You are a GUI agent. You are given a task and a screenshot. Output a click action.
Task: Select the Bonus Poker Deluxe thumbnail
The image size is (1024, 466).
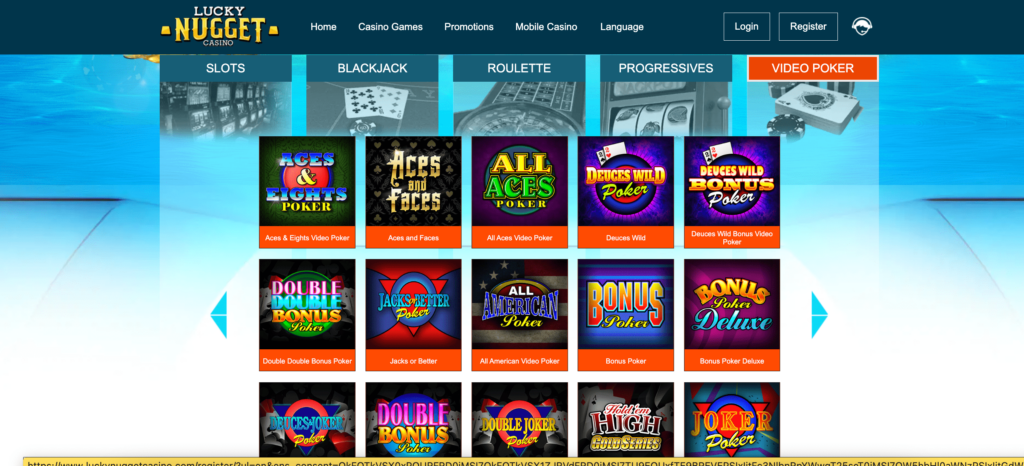pyautogui.click(x=732, y=305)
